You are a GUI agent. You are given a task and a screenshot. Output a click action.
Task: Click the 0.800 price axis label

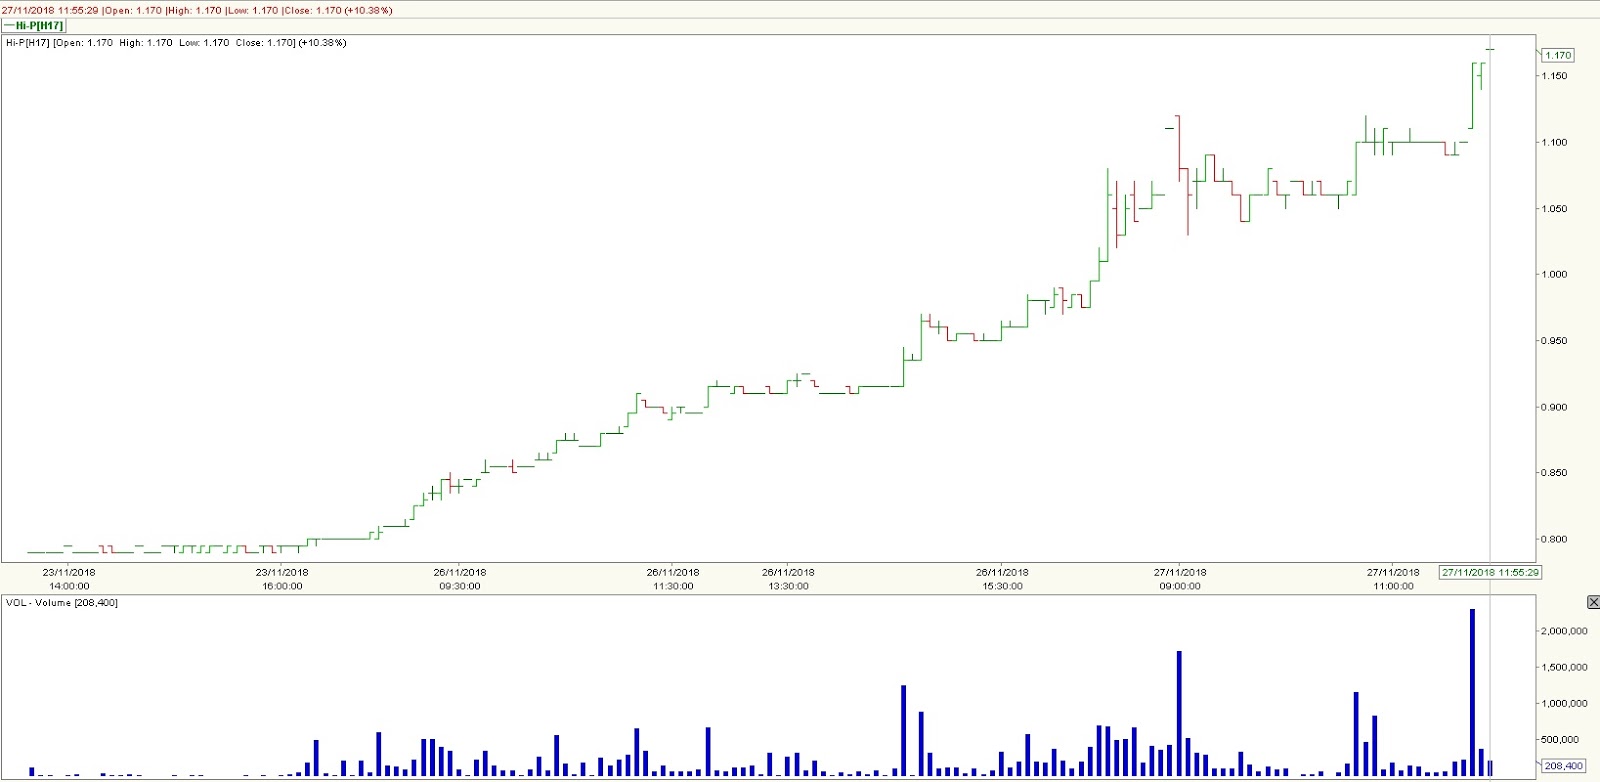tap(1554, 539)
